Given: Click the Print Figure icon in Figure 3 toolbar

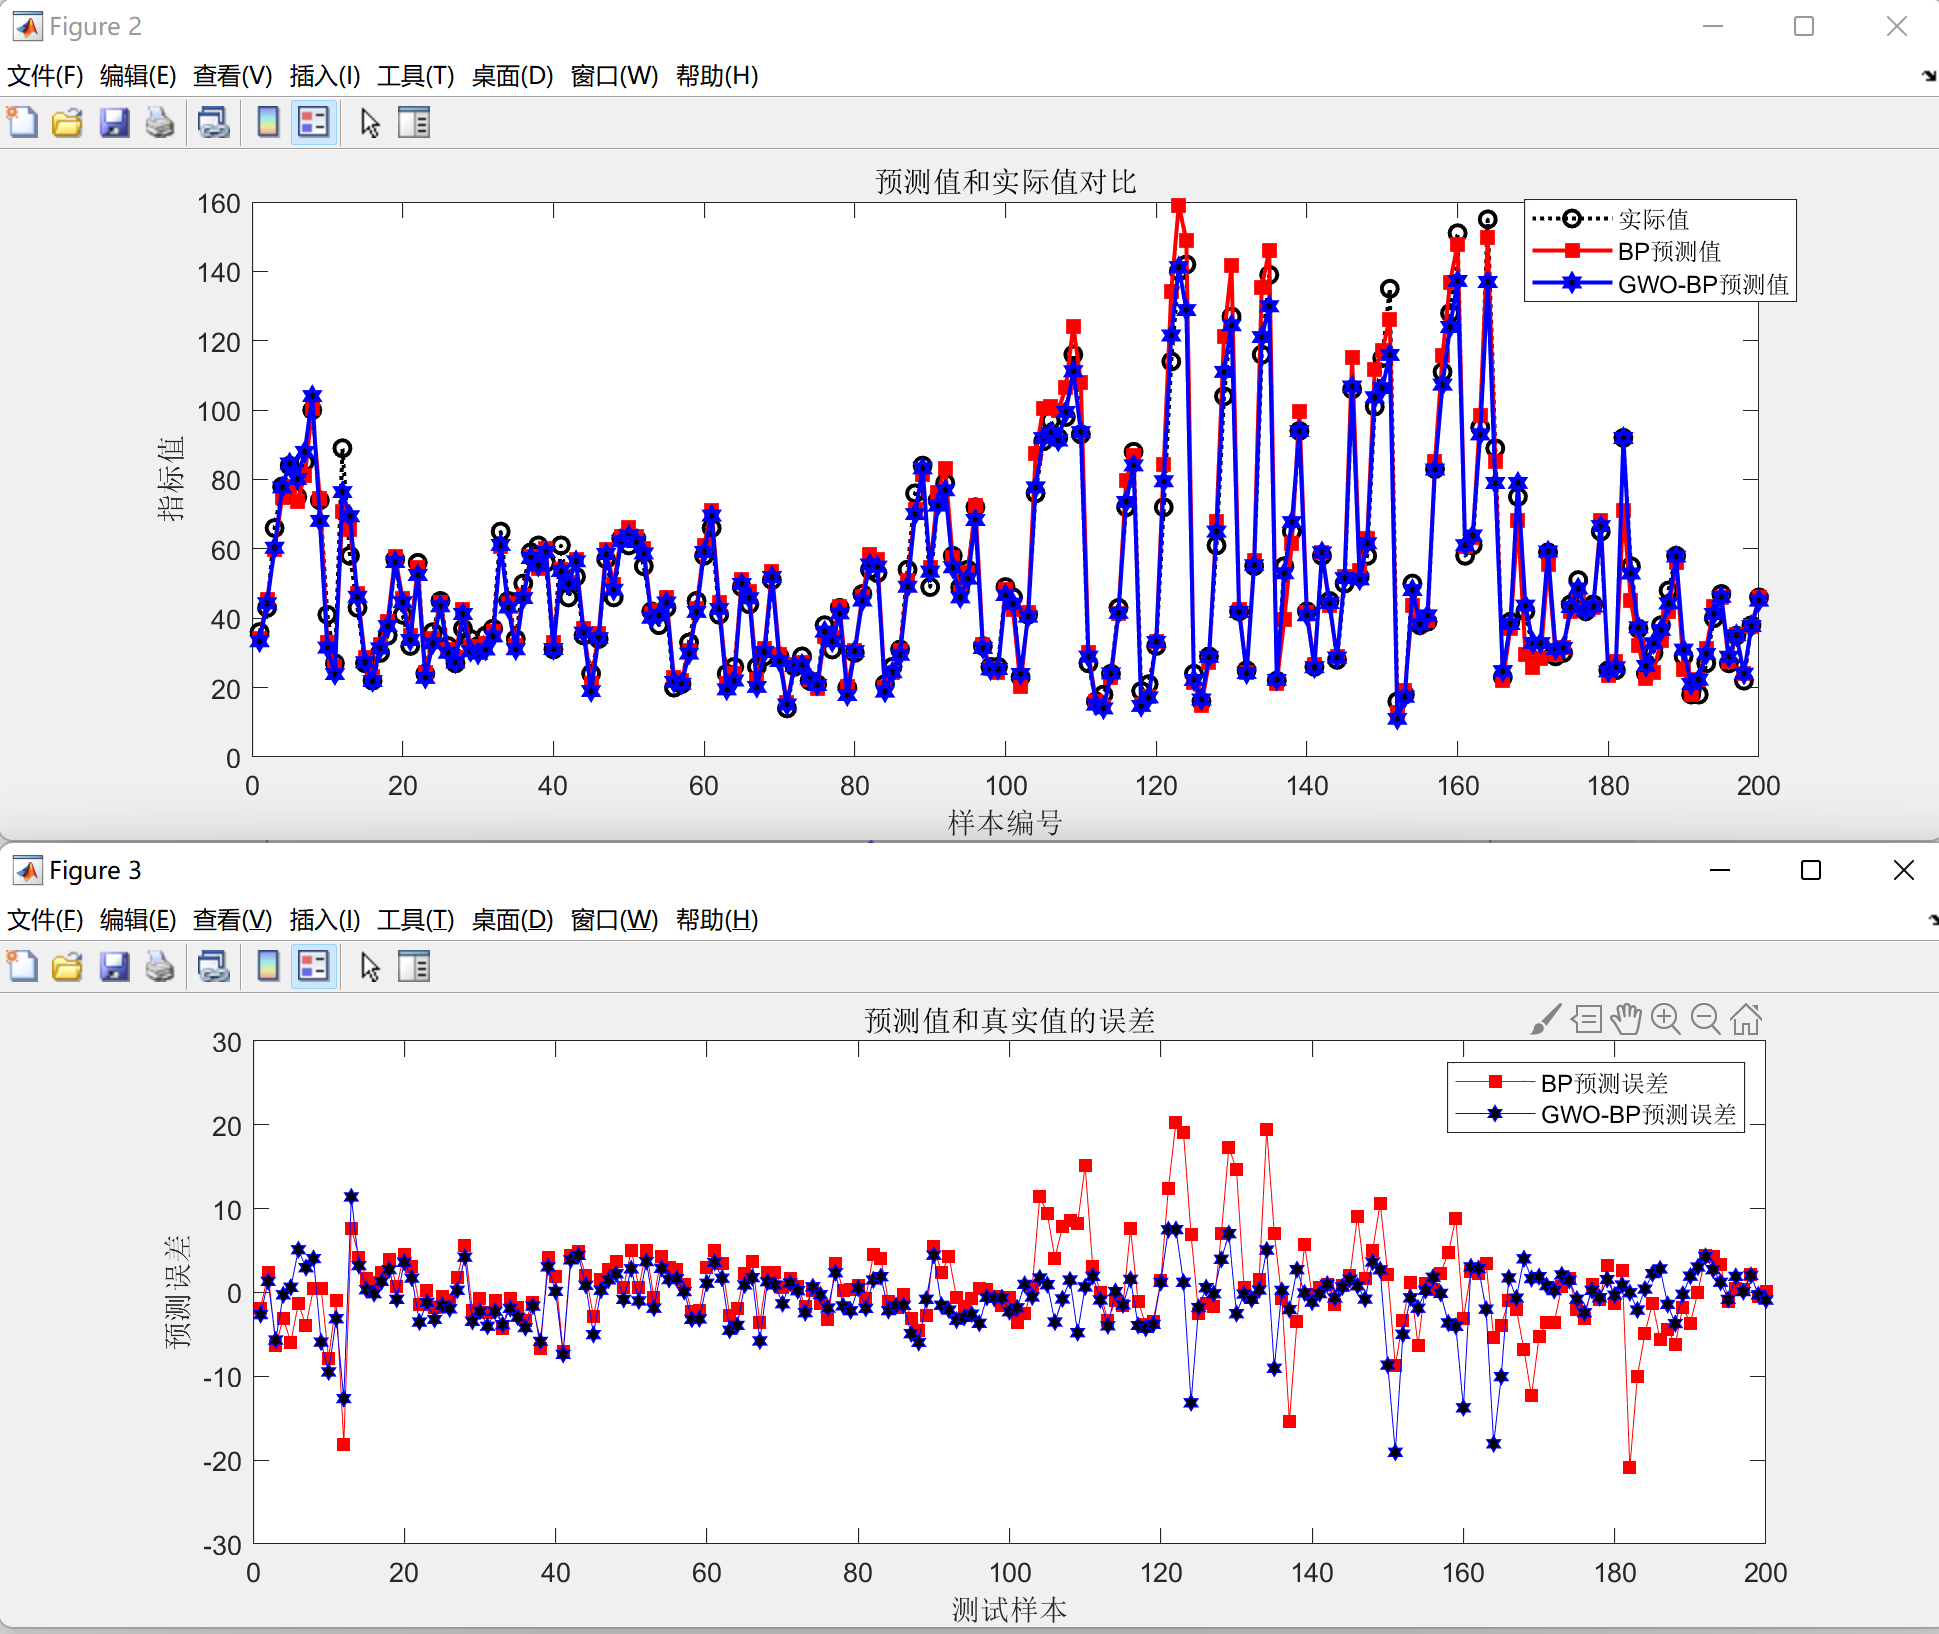Looking at the screenshot, I should [160, 967].
